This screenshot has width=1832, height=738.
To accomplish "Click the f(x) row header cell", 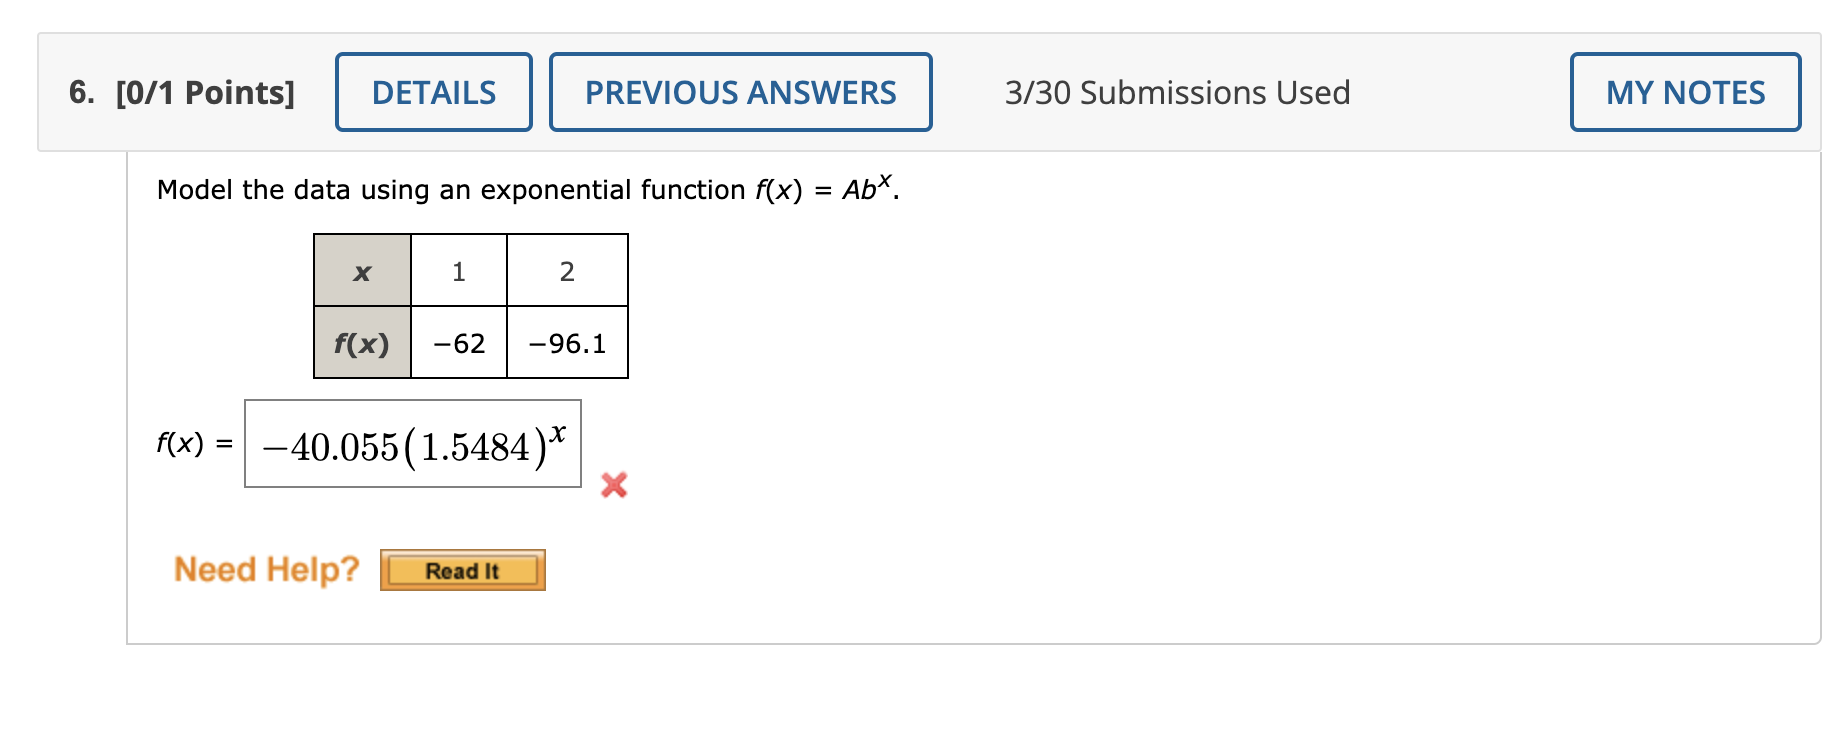I will [362, 342].
